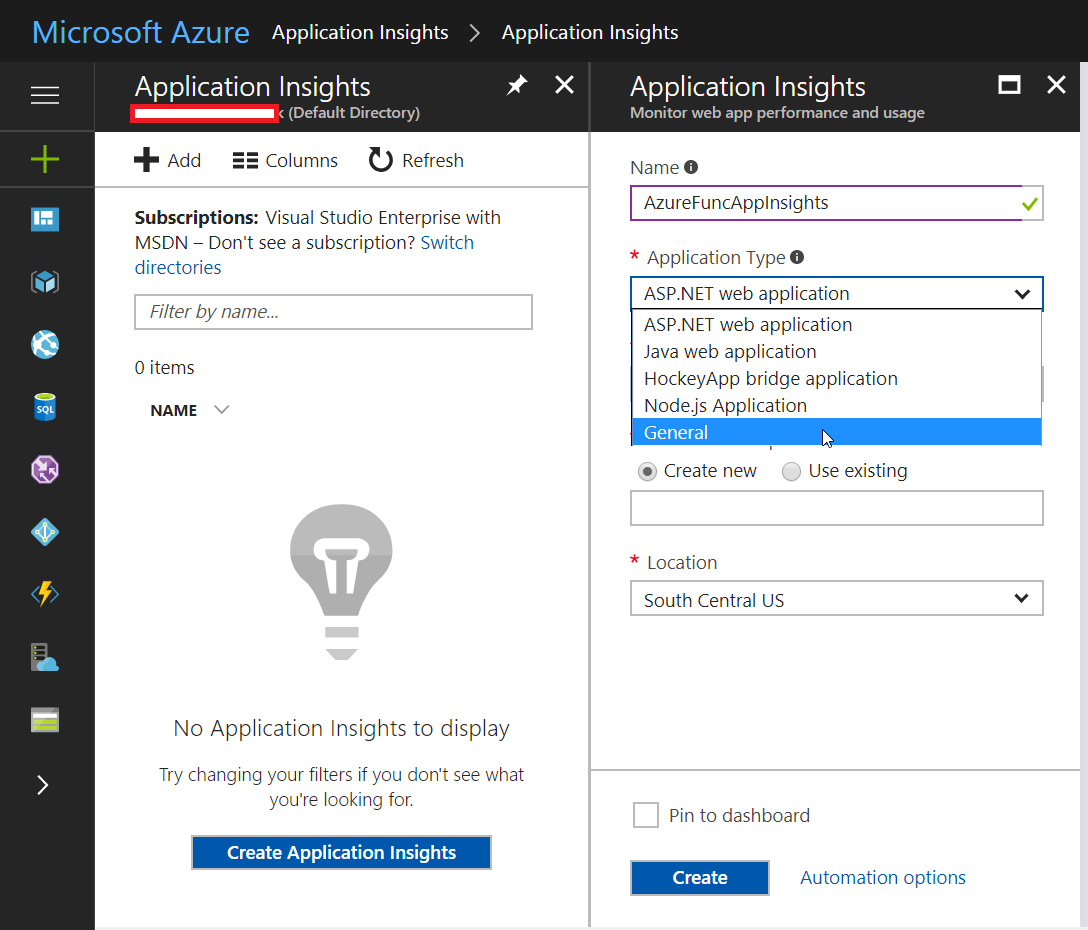Open the Location dropdown
Screen dimensions: 1088x930
(x=836, y=598)
